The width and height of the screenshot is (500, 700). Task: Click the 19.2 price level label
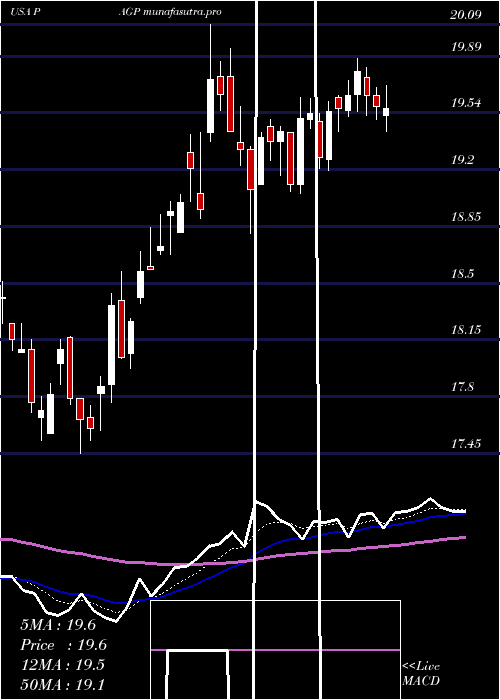(x=462, y=160)
